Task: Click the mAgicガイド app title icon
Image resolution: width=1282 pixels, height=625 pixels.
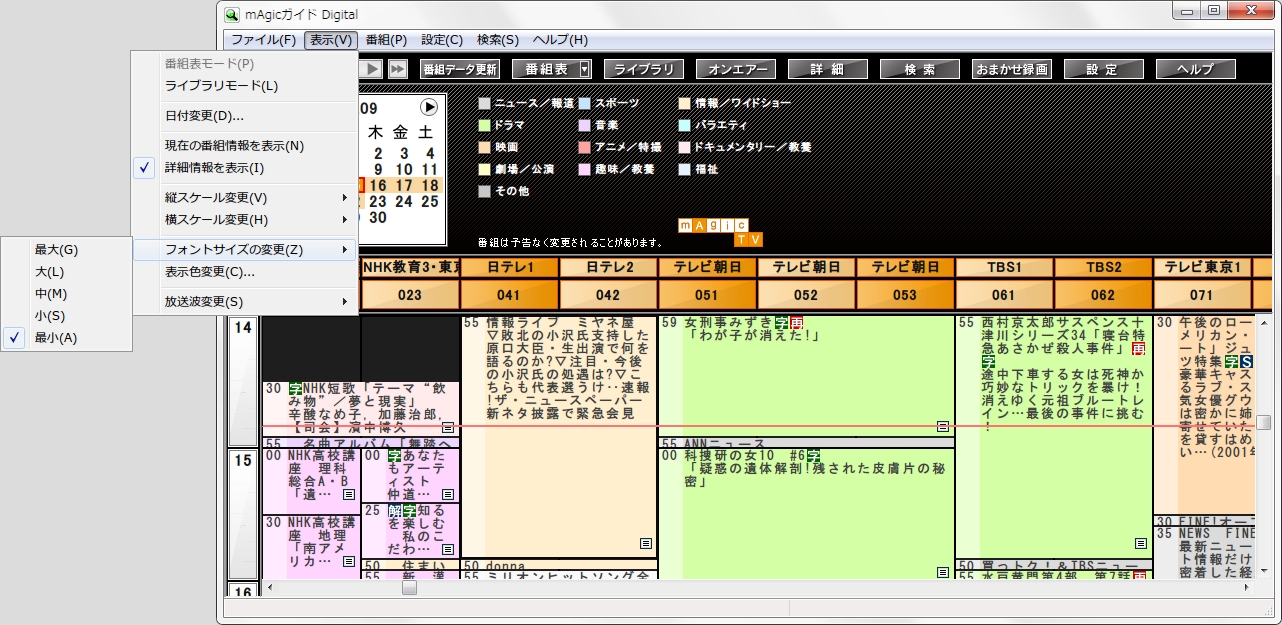Action: pos(232,14)
